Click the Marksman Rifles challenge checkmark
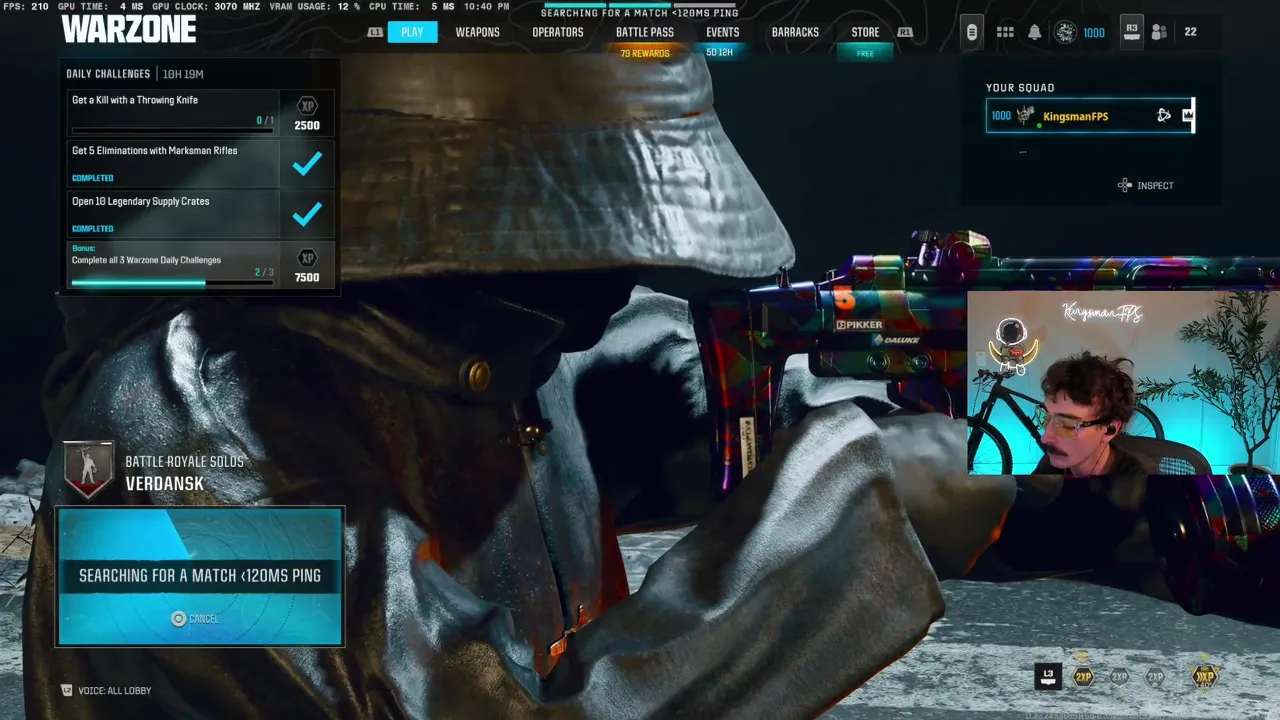Screen dimensions: 1280x720 point(307,163)
